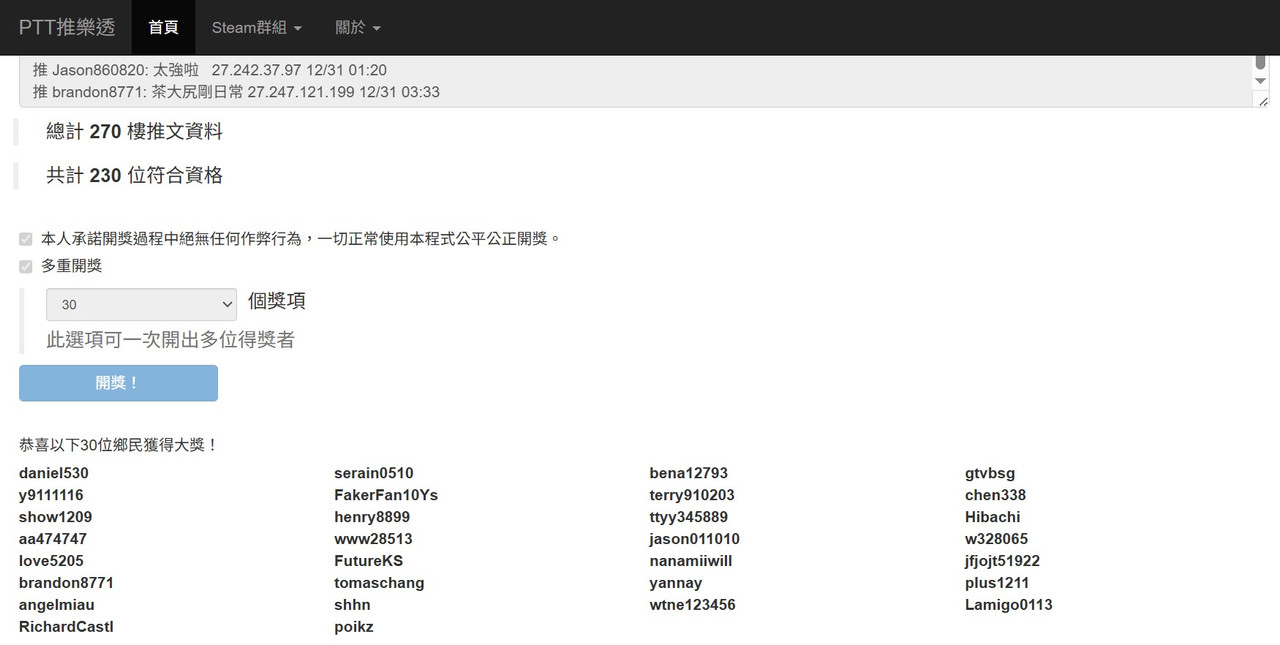Click winner name terry910203
The width and height of the screenshot is (1280, 645).
coord(692,495)
